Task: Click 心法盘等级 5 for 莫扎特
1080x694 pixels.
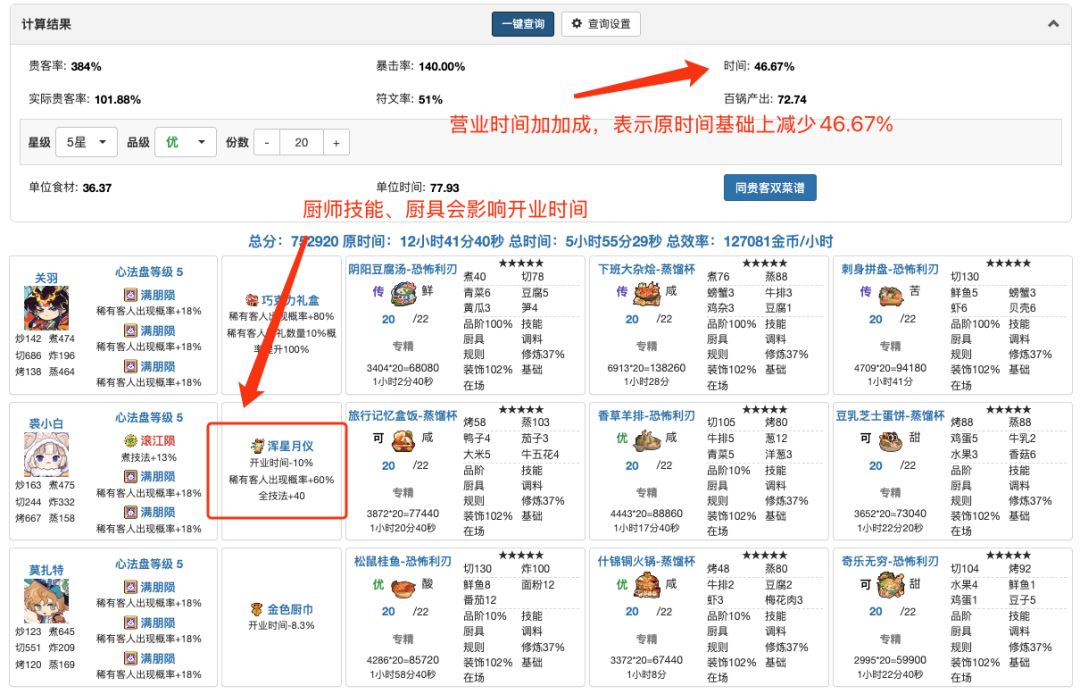Action: (149, 564)
